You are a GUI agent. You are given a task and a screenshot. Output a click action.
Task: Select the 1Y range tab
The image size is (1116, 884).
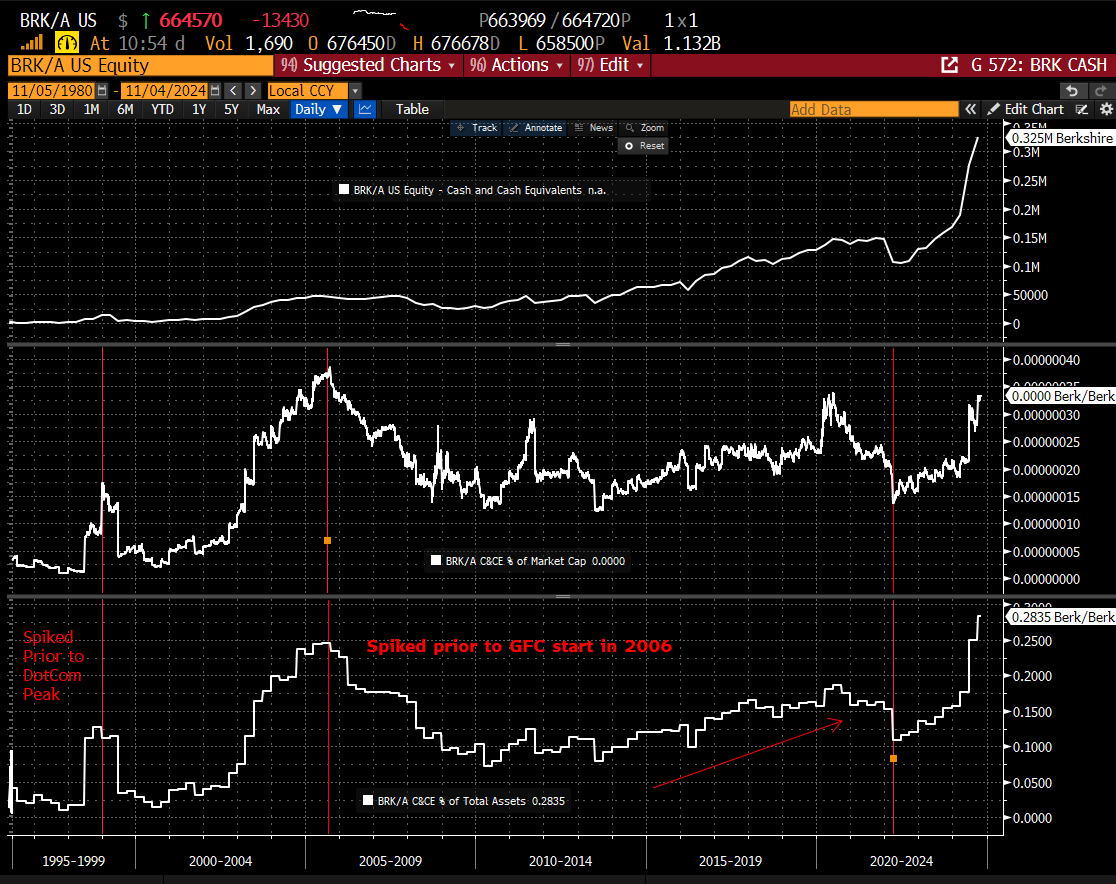click(199, 110)
